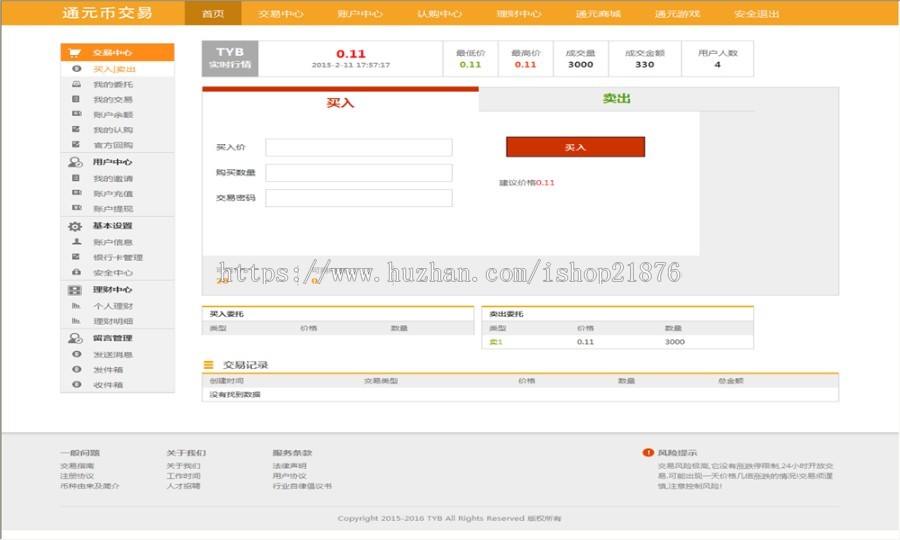Click the person icon next to 账户信息
Image resolution: width=900 pixels, height=540 pixels.
click(76, 242)
